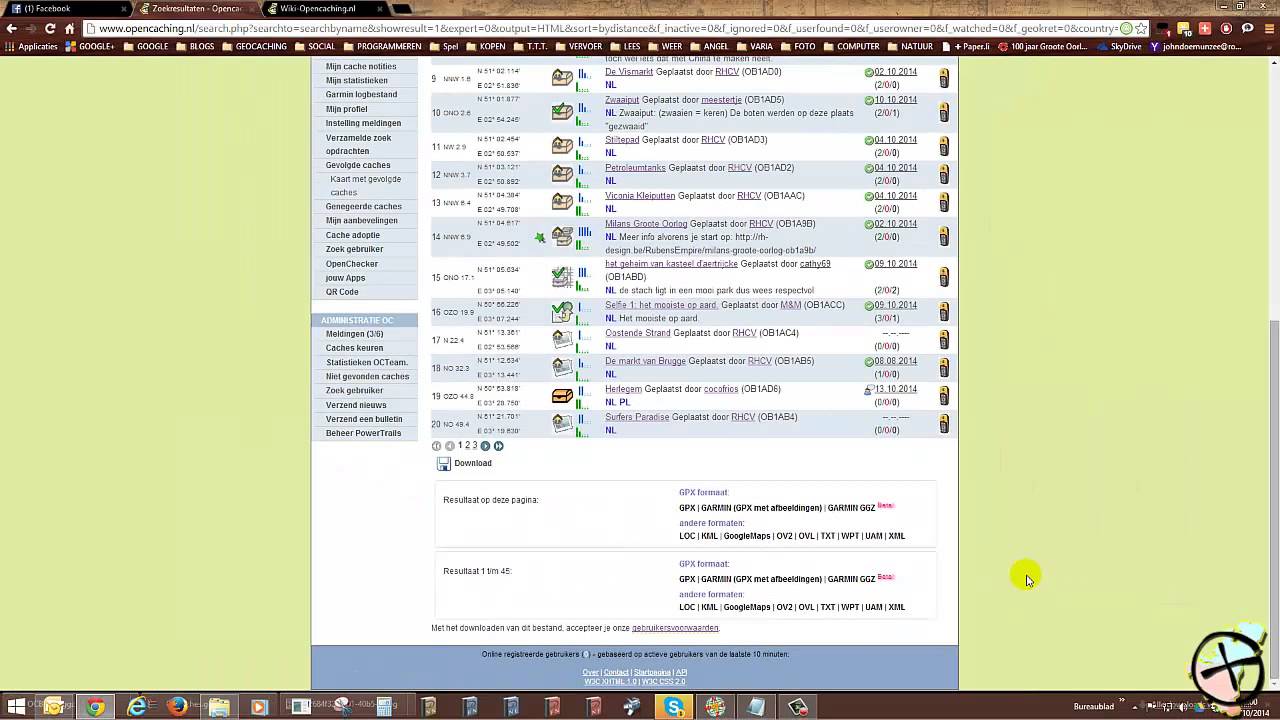Click the treasure chest icon for Herlegem
Screen dimensions: 1280x720
pos(562,396)
